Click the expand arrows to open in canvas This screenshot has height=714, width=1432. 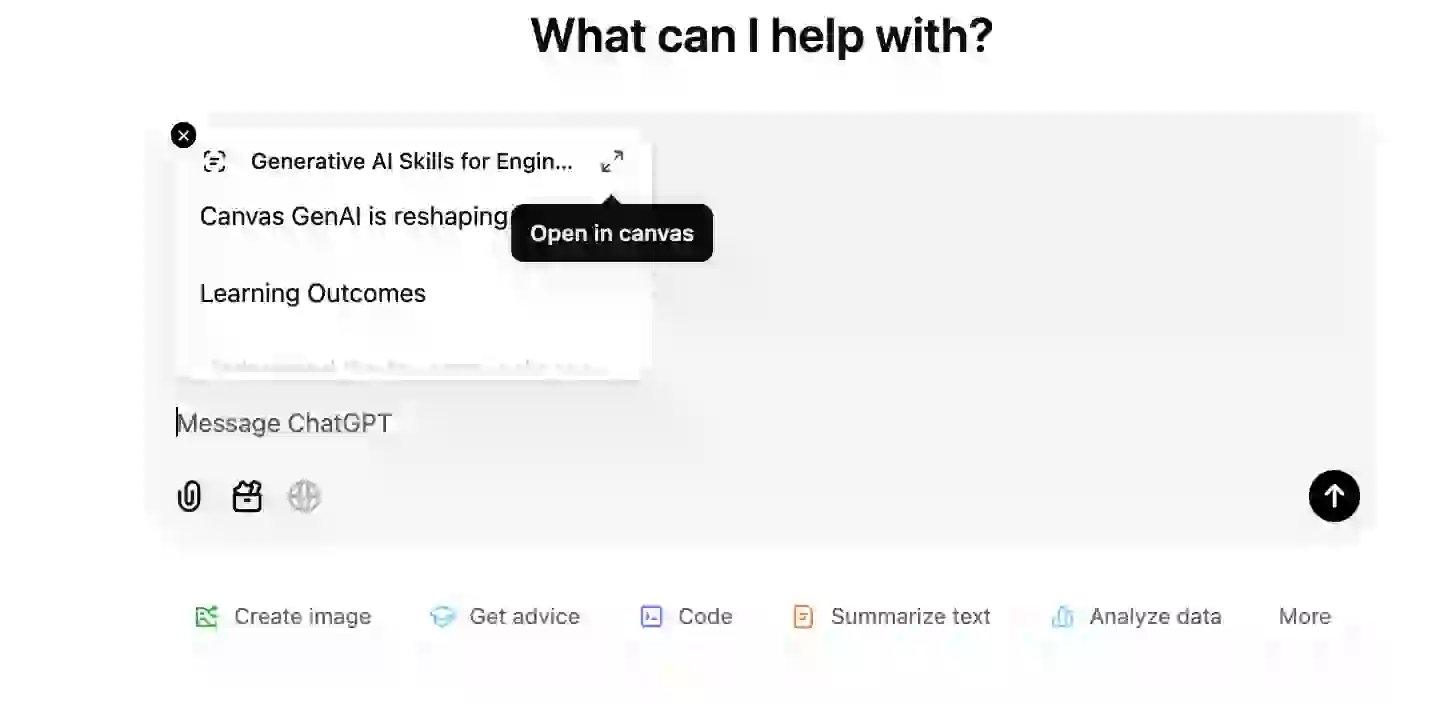click(x=612, y=161)
